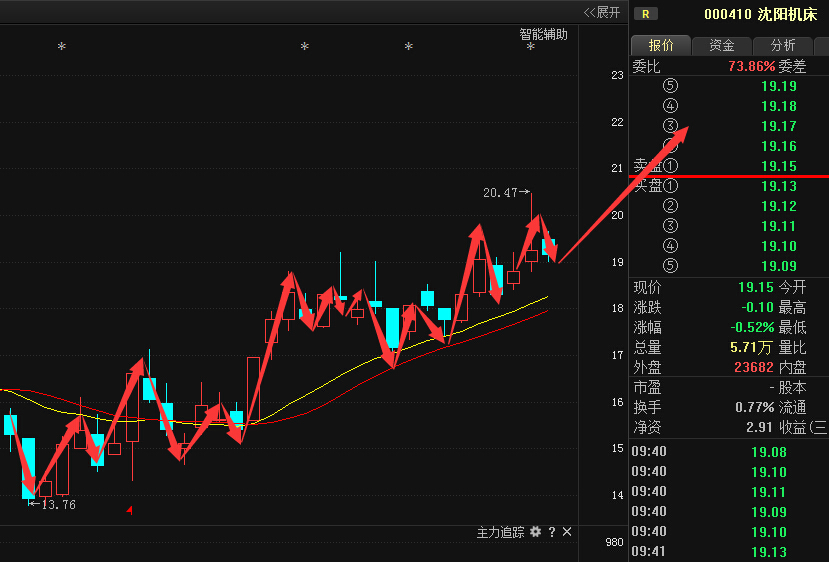829x562 pixels.
Task: Click the 23 price axis label
Action: [617, 76]
